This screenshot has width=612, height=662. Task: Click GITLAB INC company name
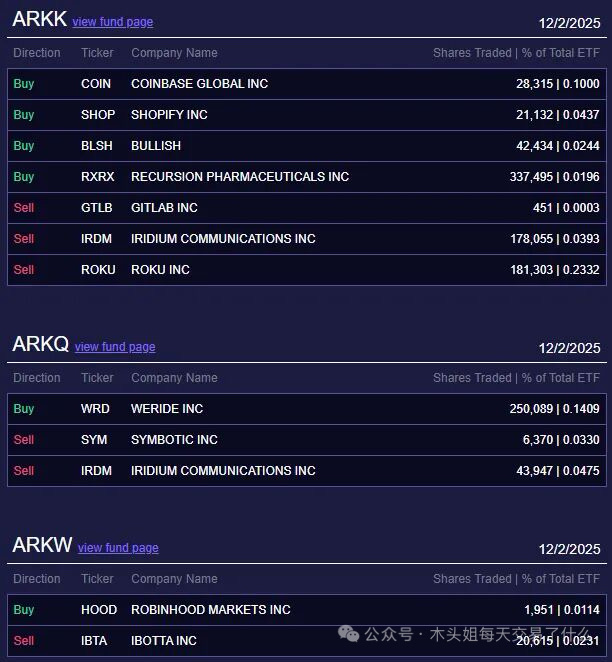[x=164, y=208]
